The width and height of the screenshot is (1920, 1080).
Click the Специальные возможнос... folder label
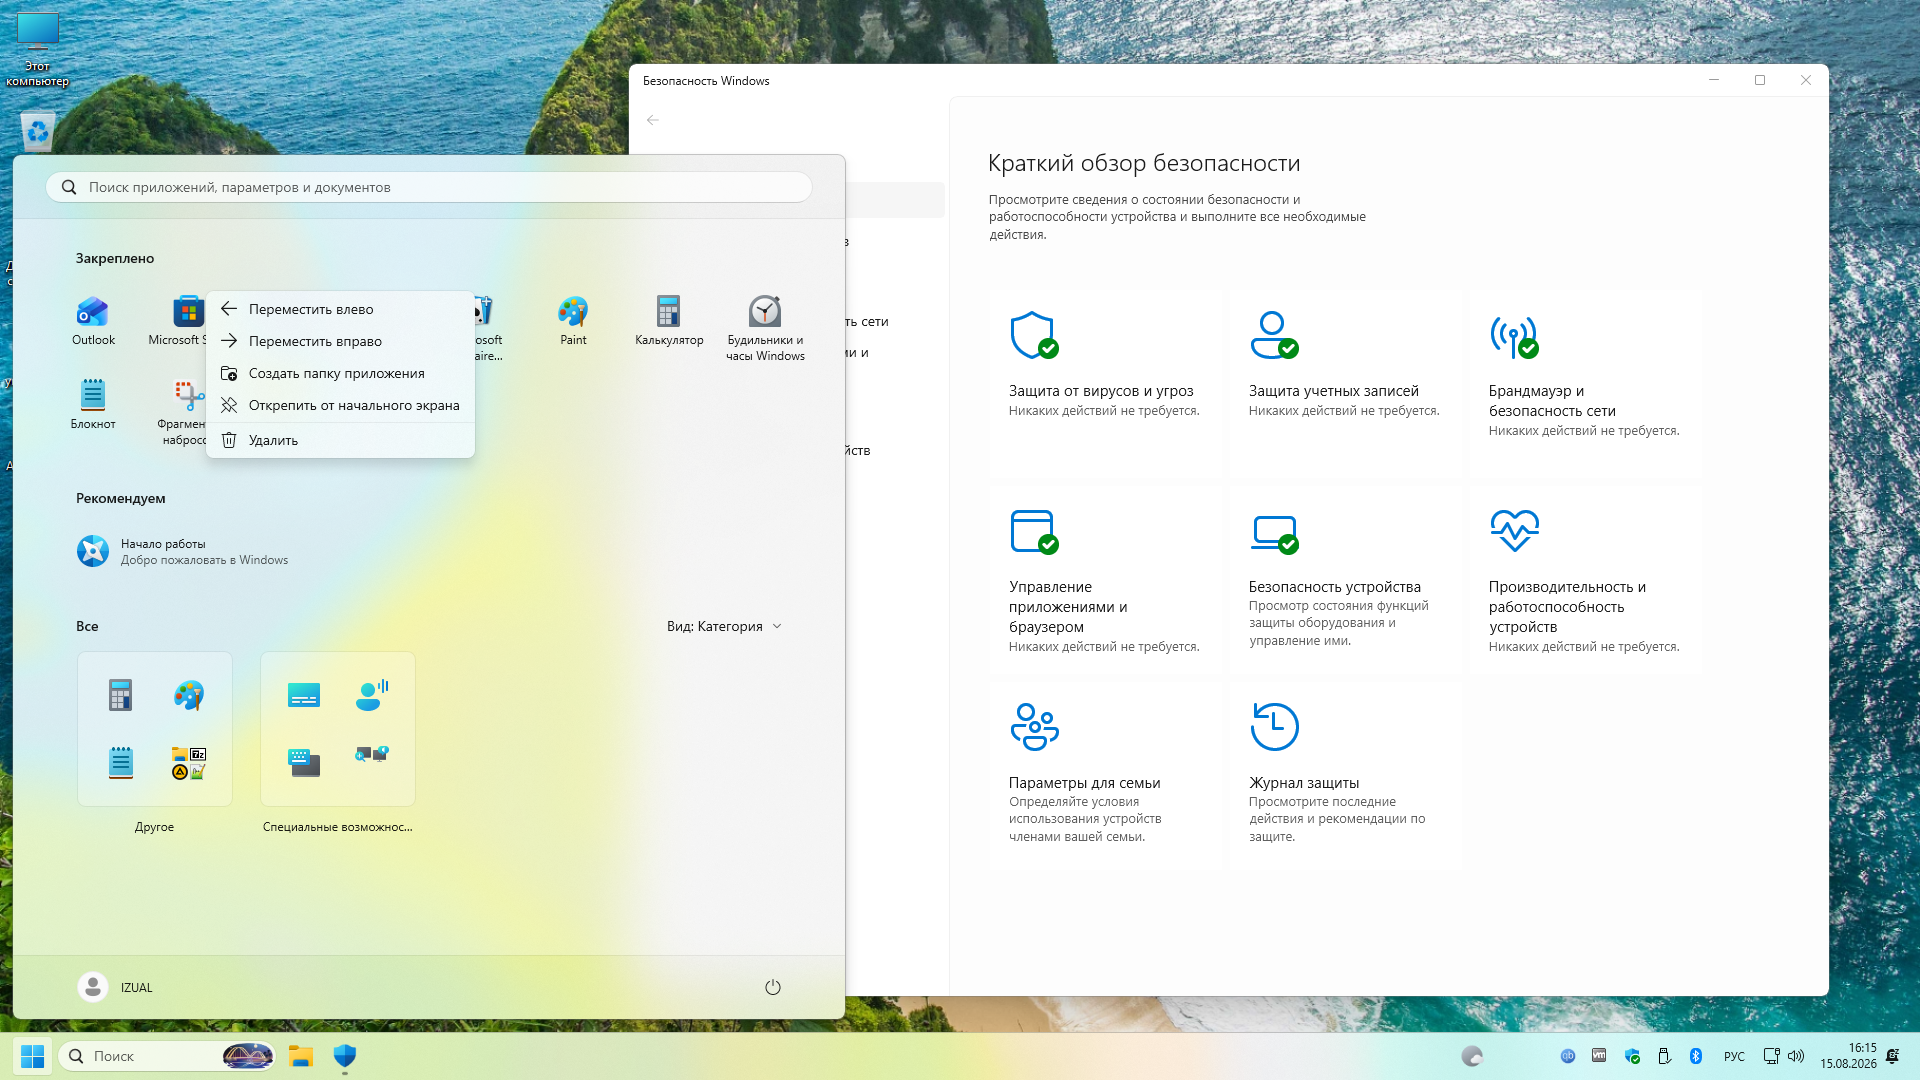point(337,827)
